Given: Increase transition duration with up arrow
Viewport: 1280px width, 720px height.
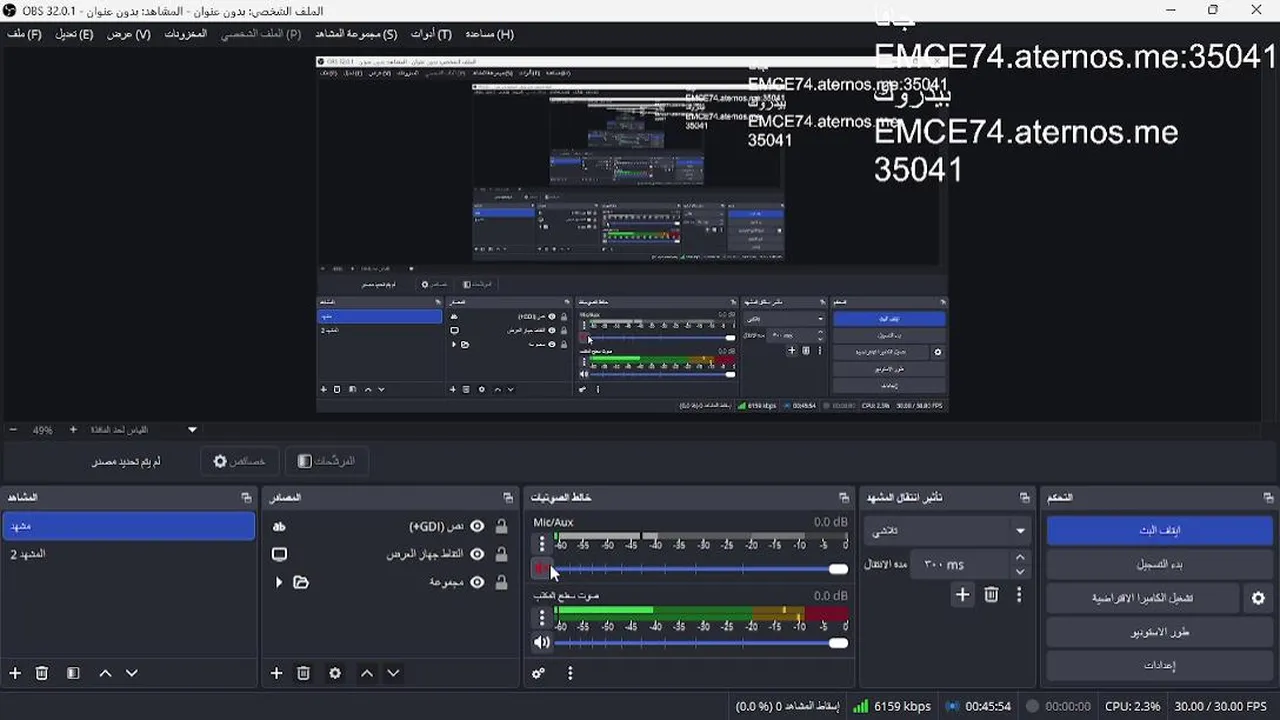Looking at the screenshot, I should (x=1020, y=558).
